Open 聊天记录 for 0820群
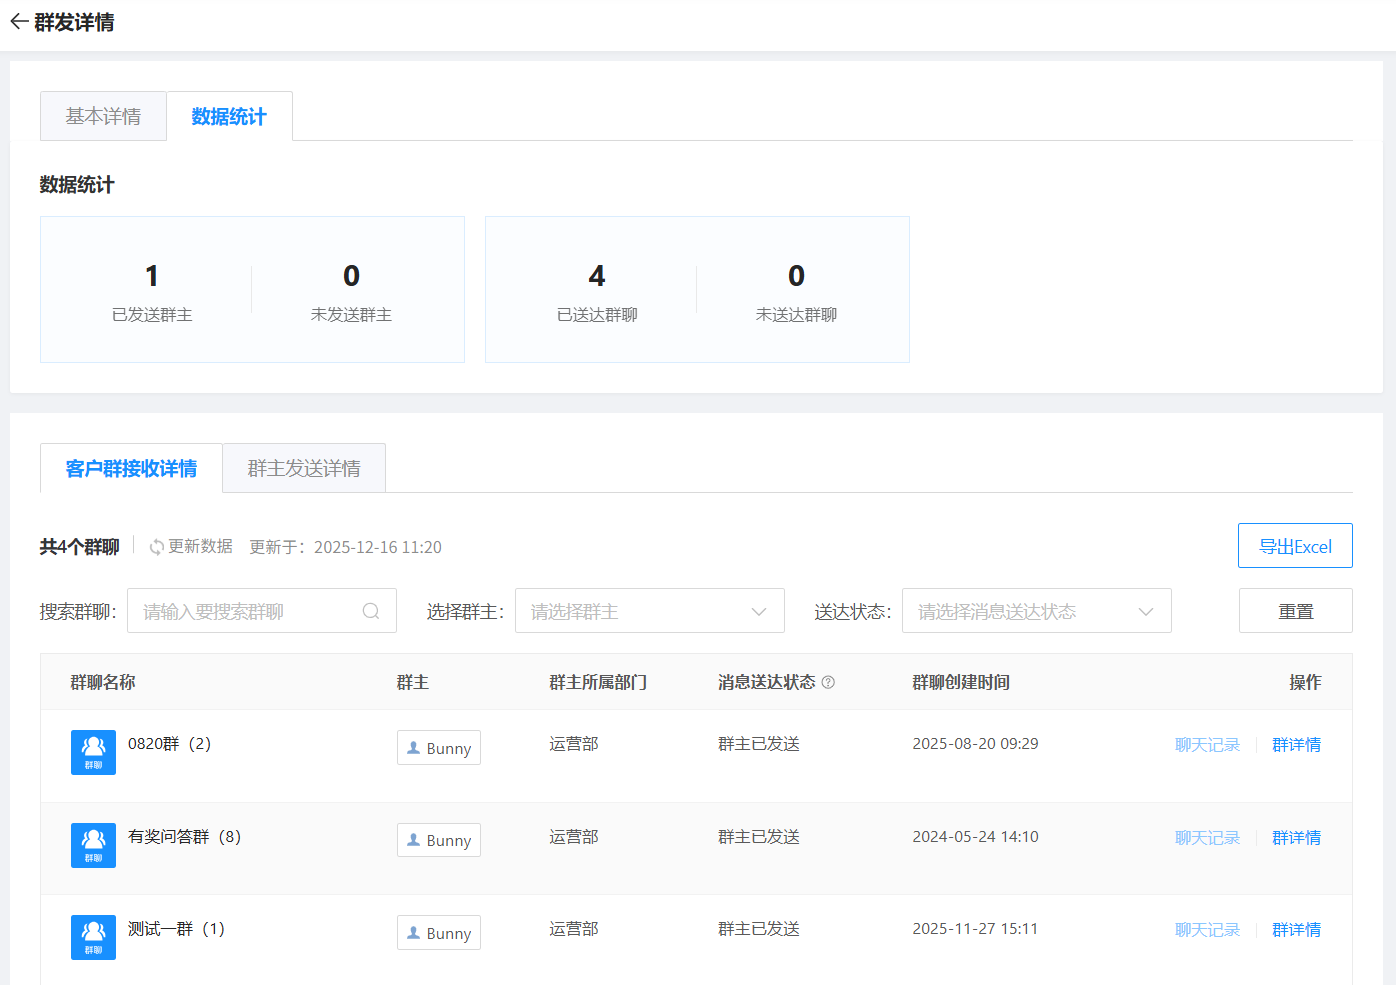 pyautogui.click(x=1207, y=745)
